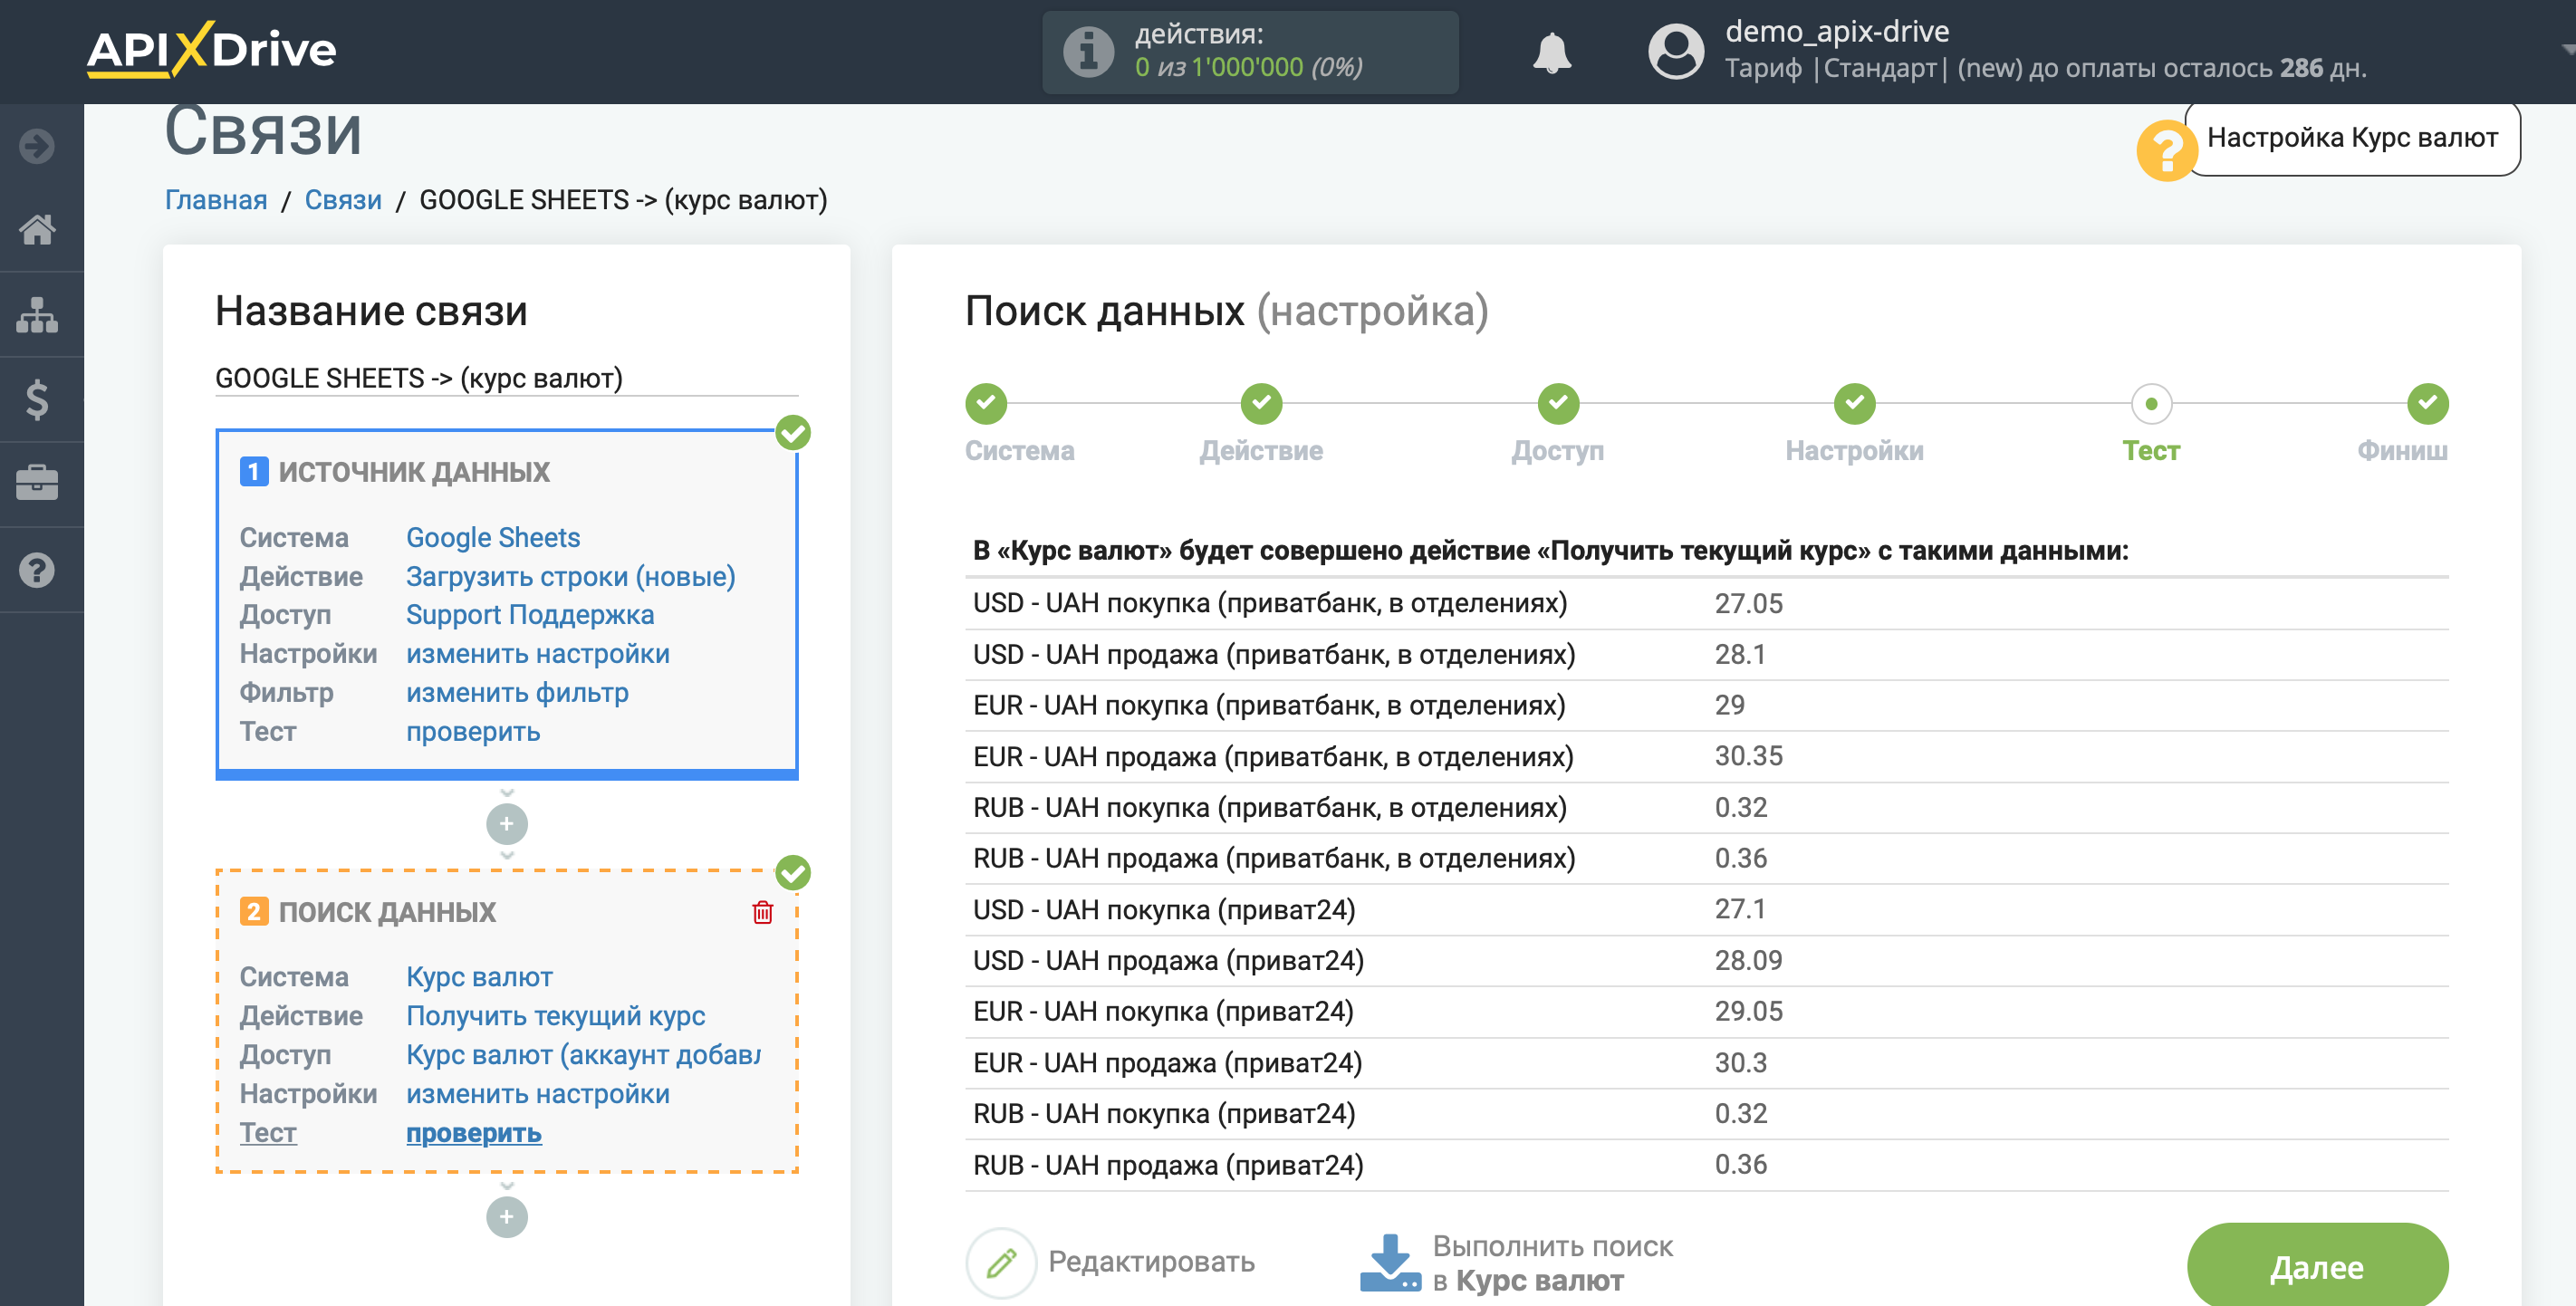Open billing dollar icon in sidebar

37,400
